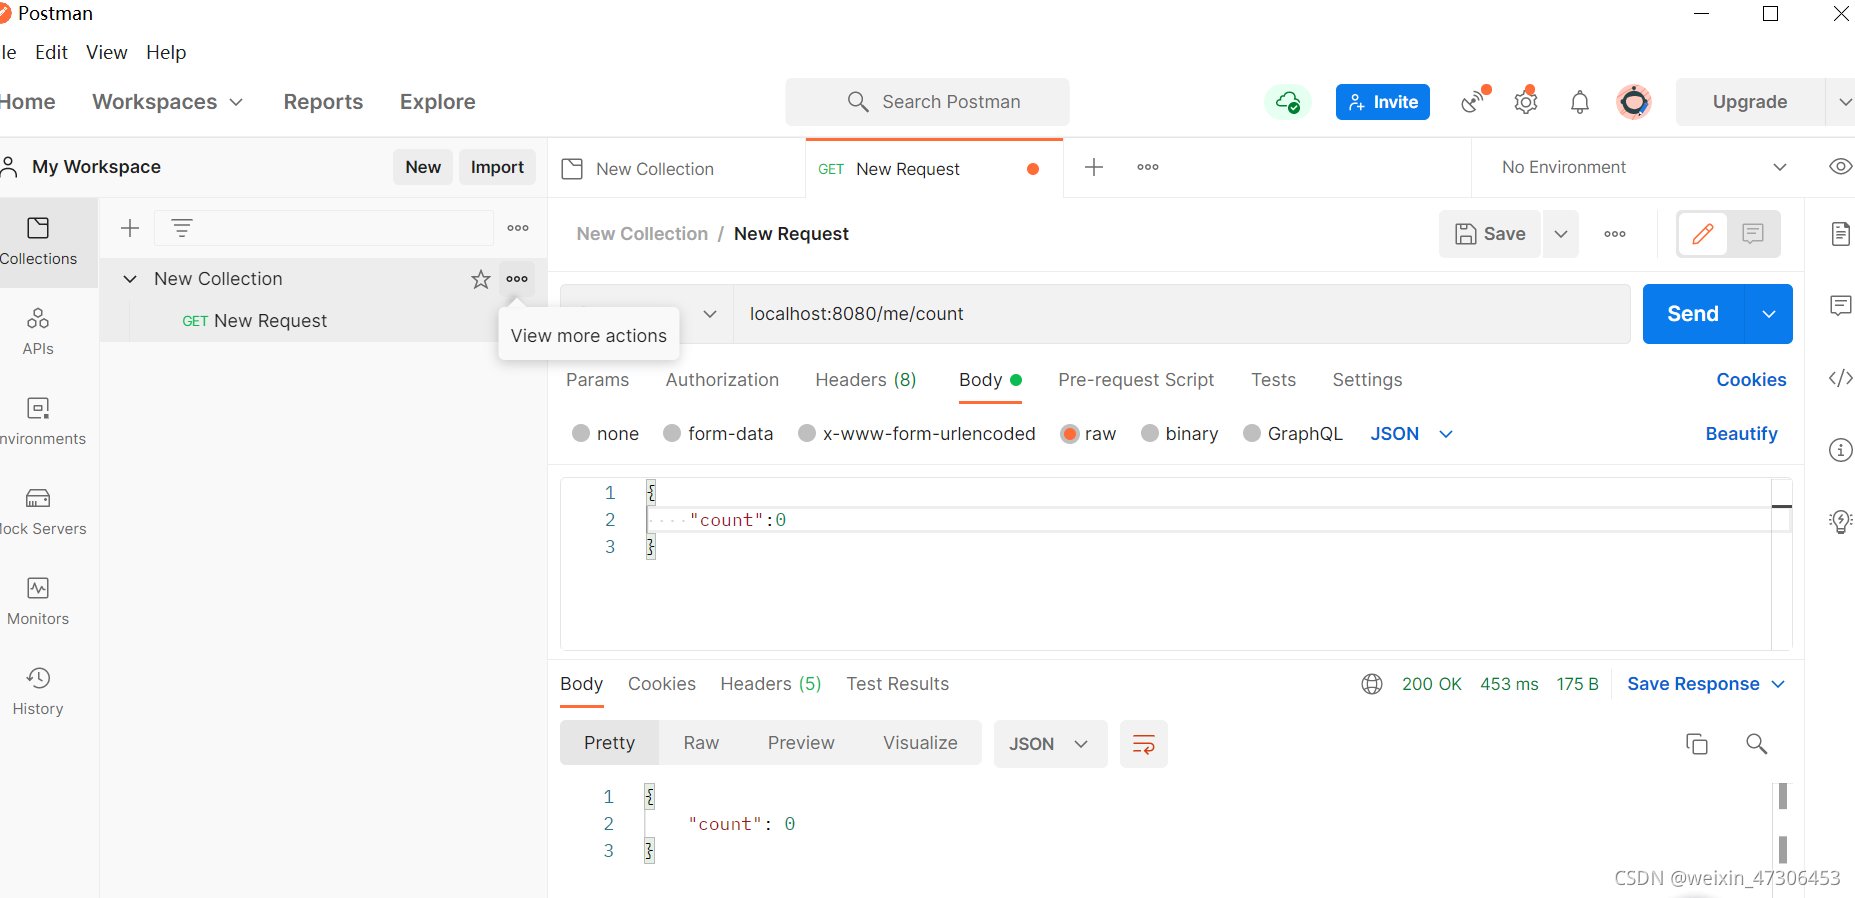
Task: Click the network globe icon near status
Action: coord(1372,684)
